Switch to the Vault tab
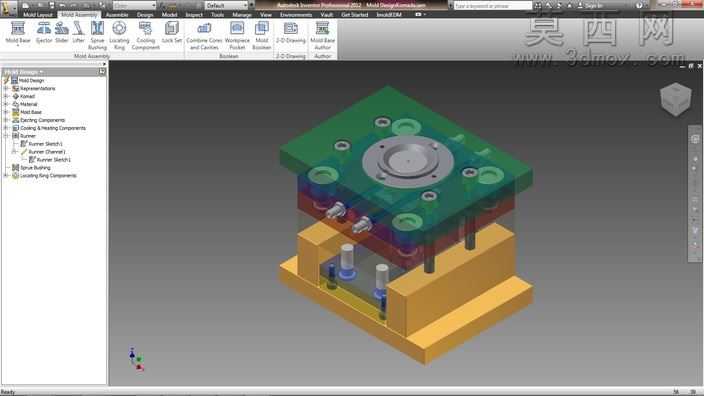 [x=326, y=15]
